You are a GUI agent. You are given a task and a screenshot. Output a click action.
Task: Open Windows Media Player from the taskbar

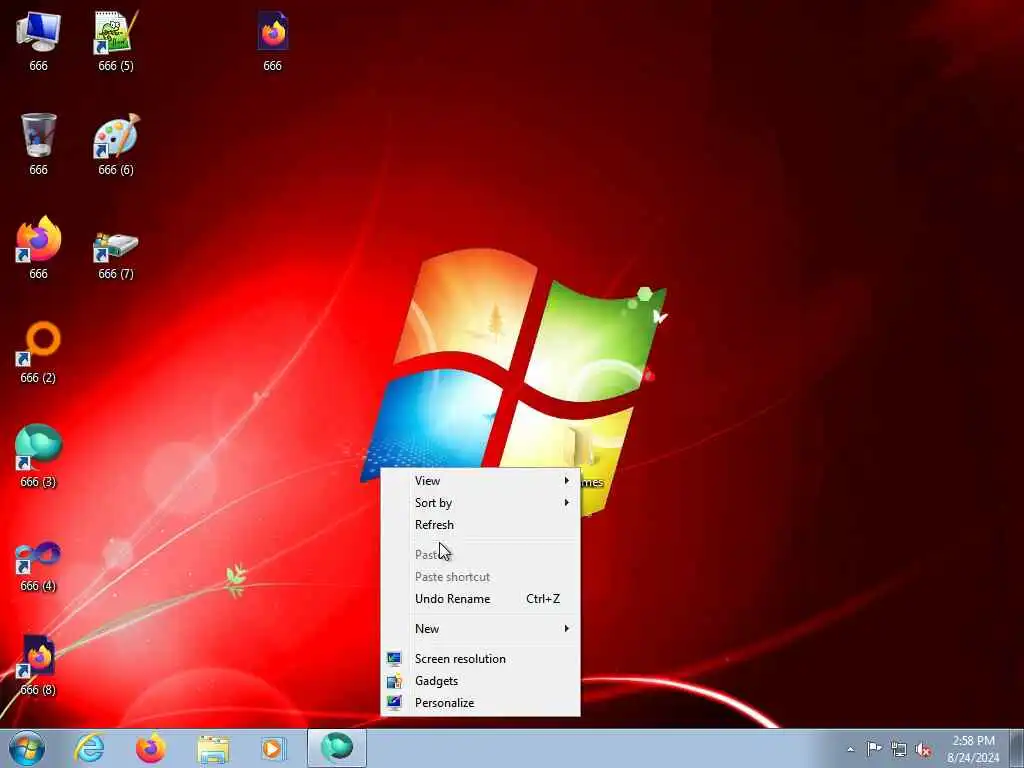273,748
